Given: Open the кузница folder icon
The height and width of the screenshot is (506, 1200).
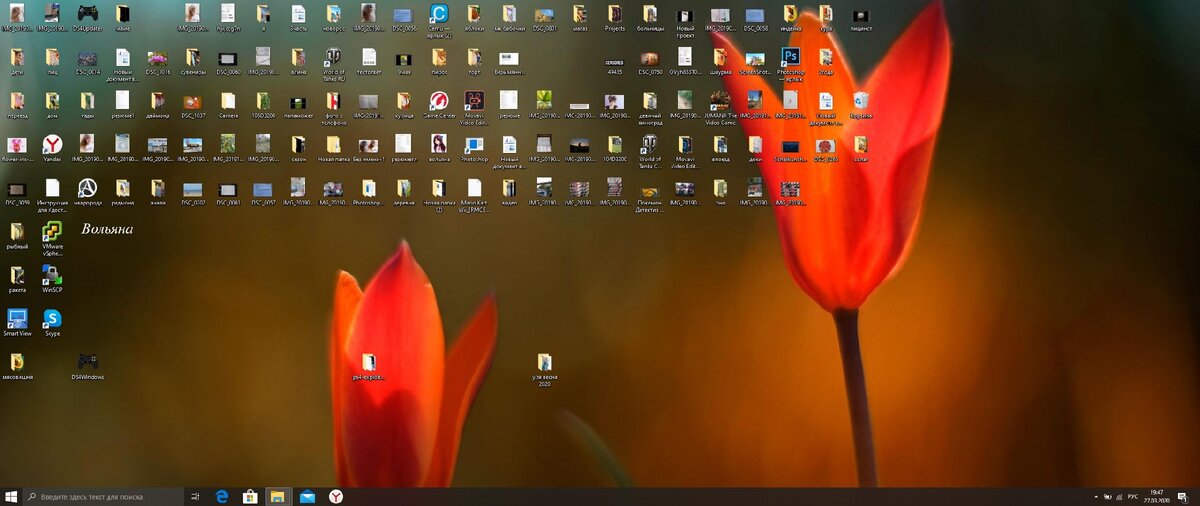Looking at the screenshot, I should pyautogui.click(x=404, y=103).
